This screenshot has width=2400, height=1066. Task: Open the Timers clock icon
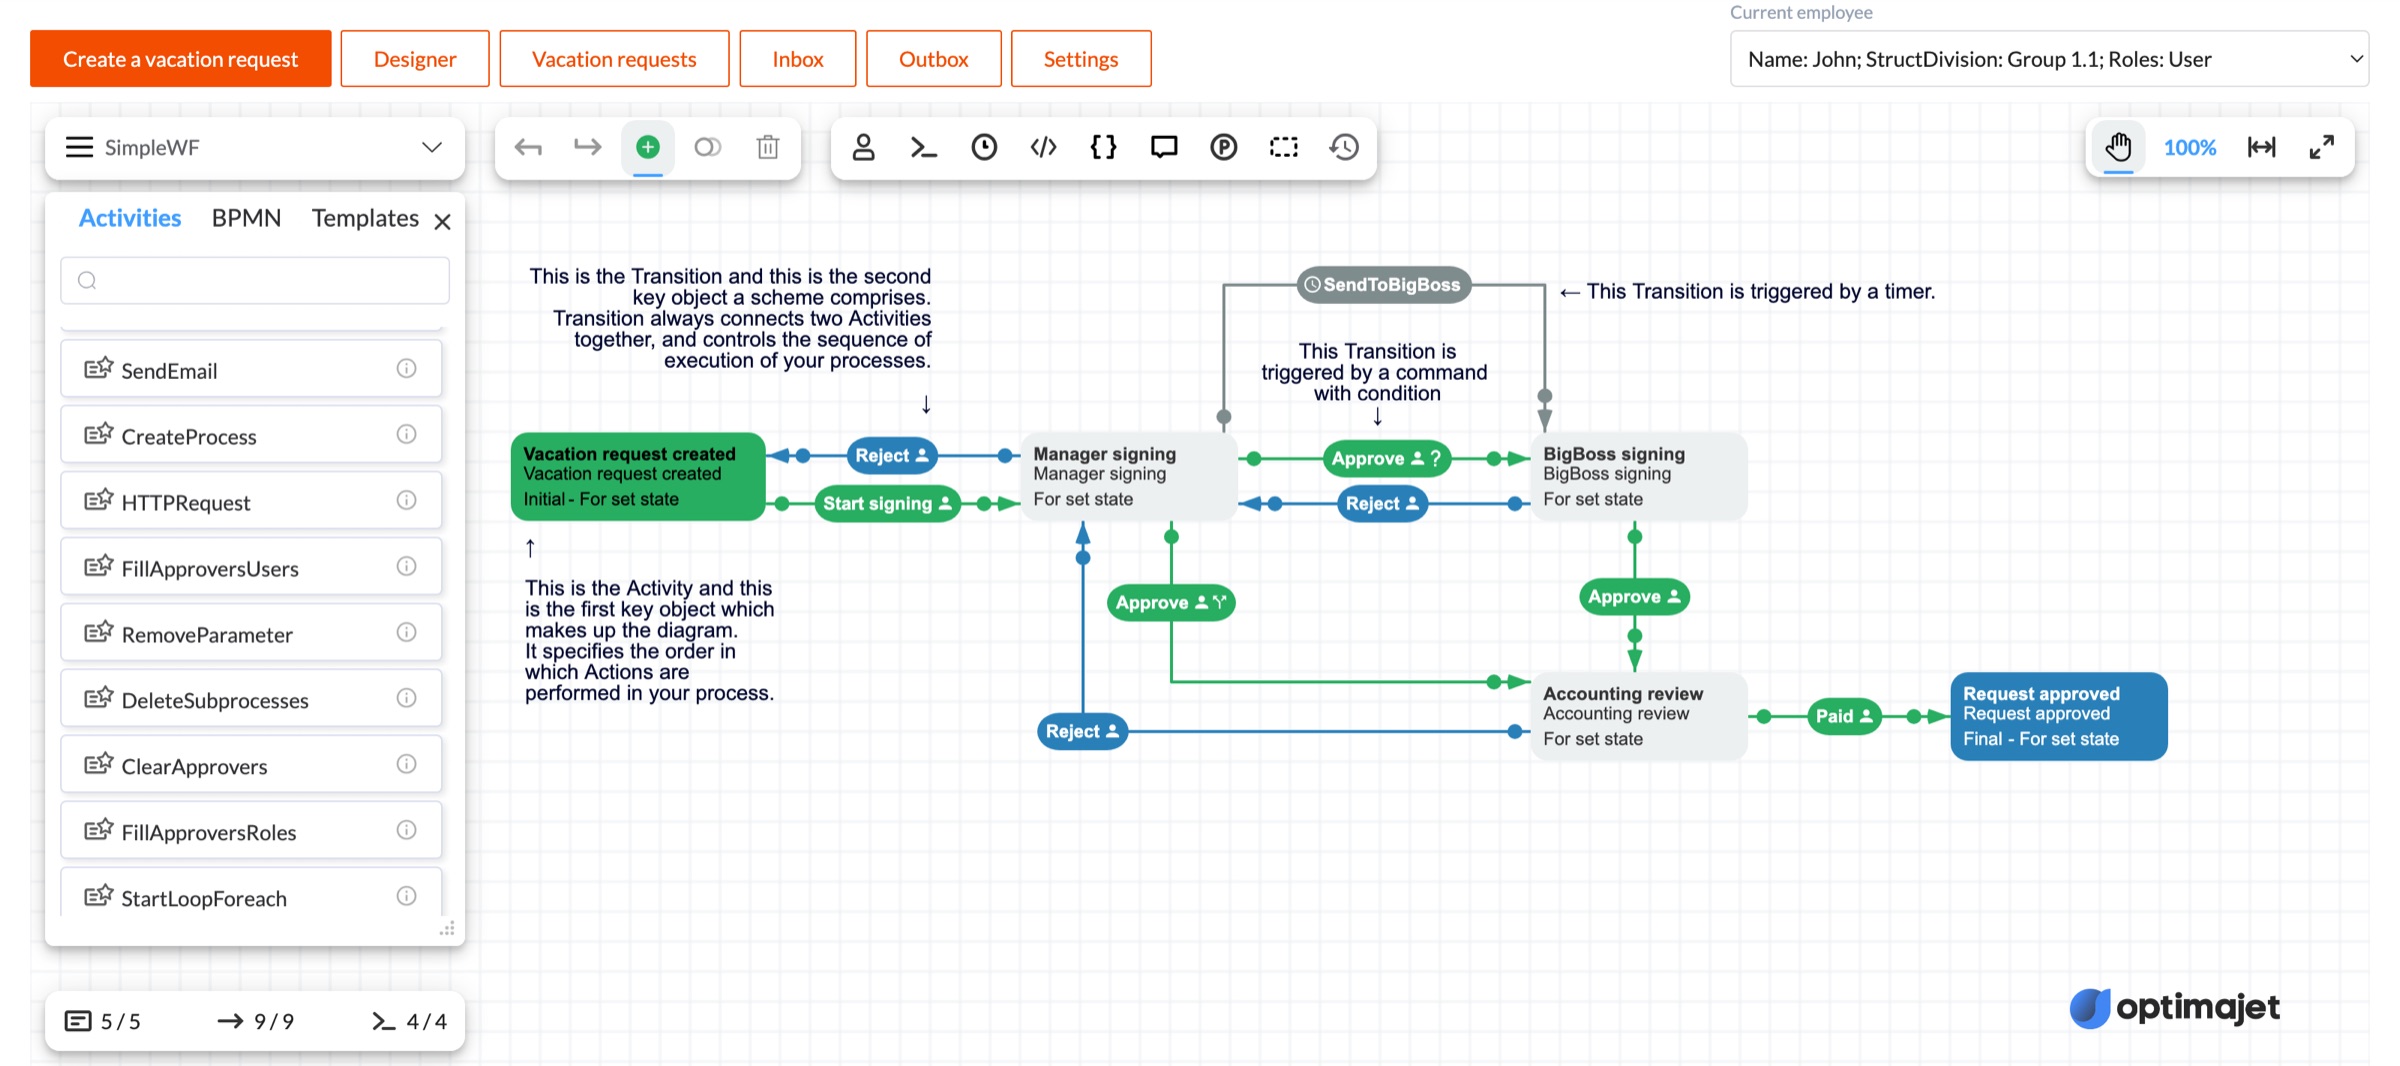(984, 148)
